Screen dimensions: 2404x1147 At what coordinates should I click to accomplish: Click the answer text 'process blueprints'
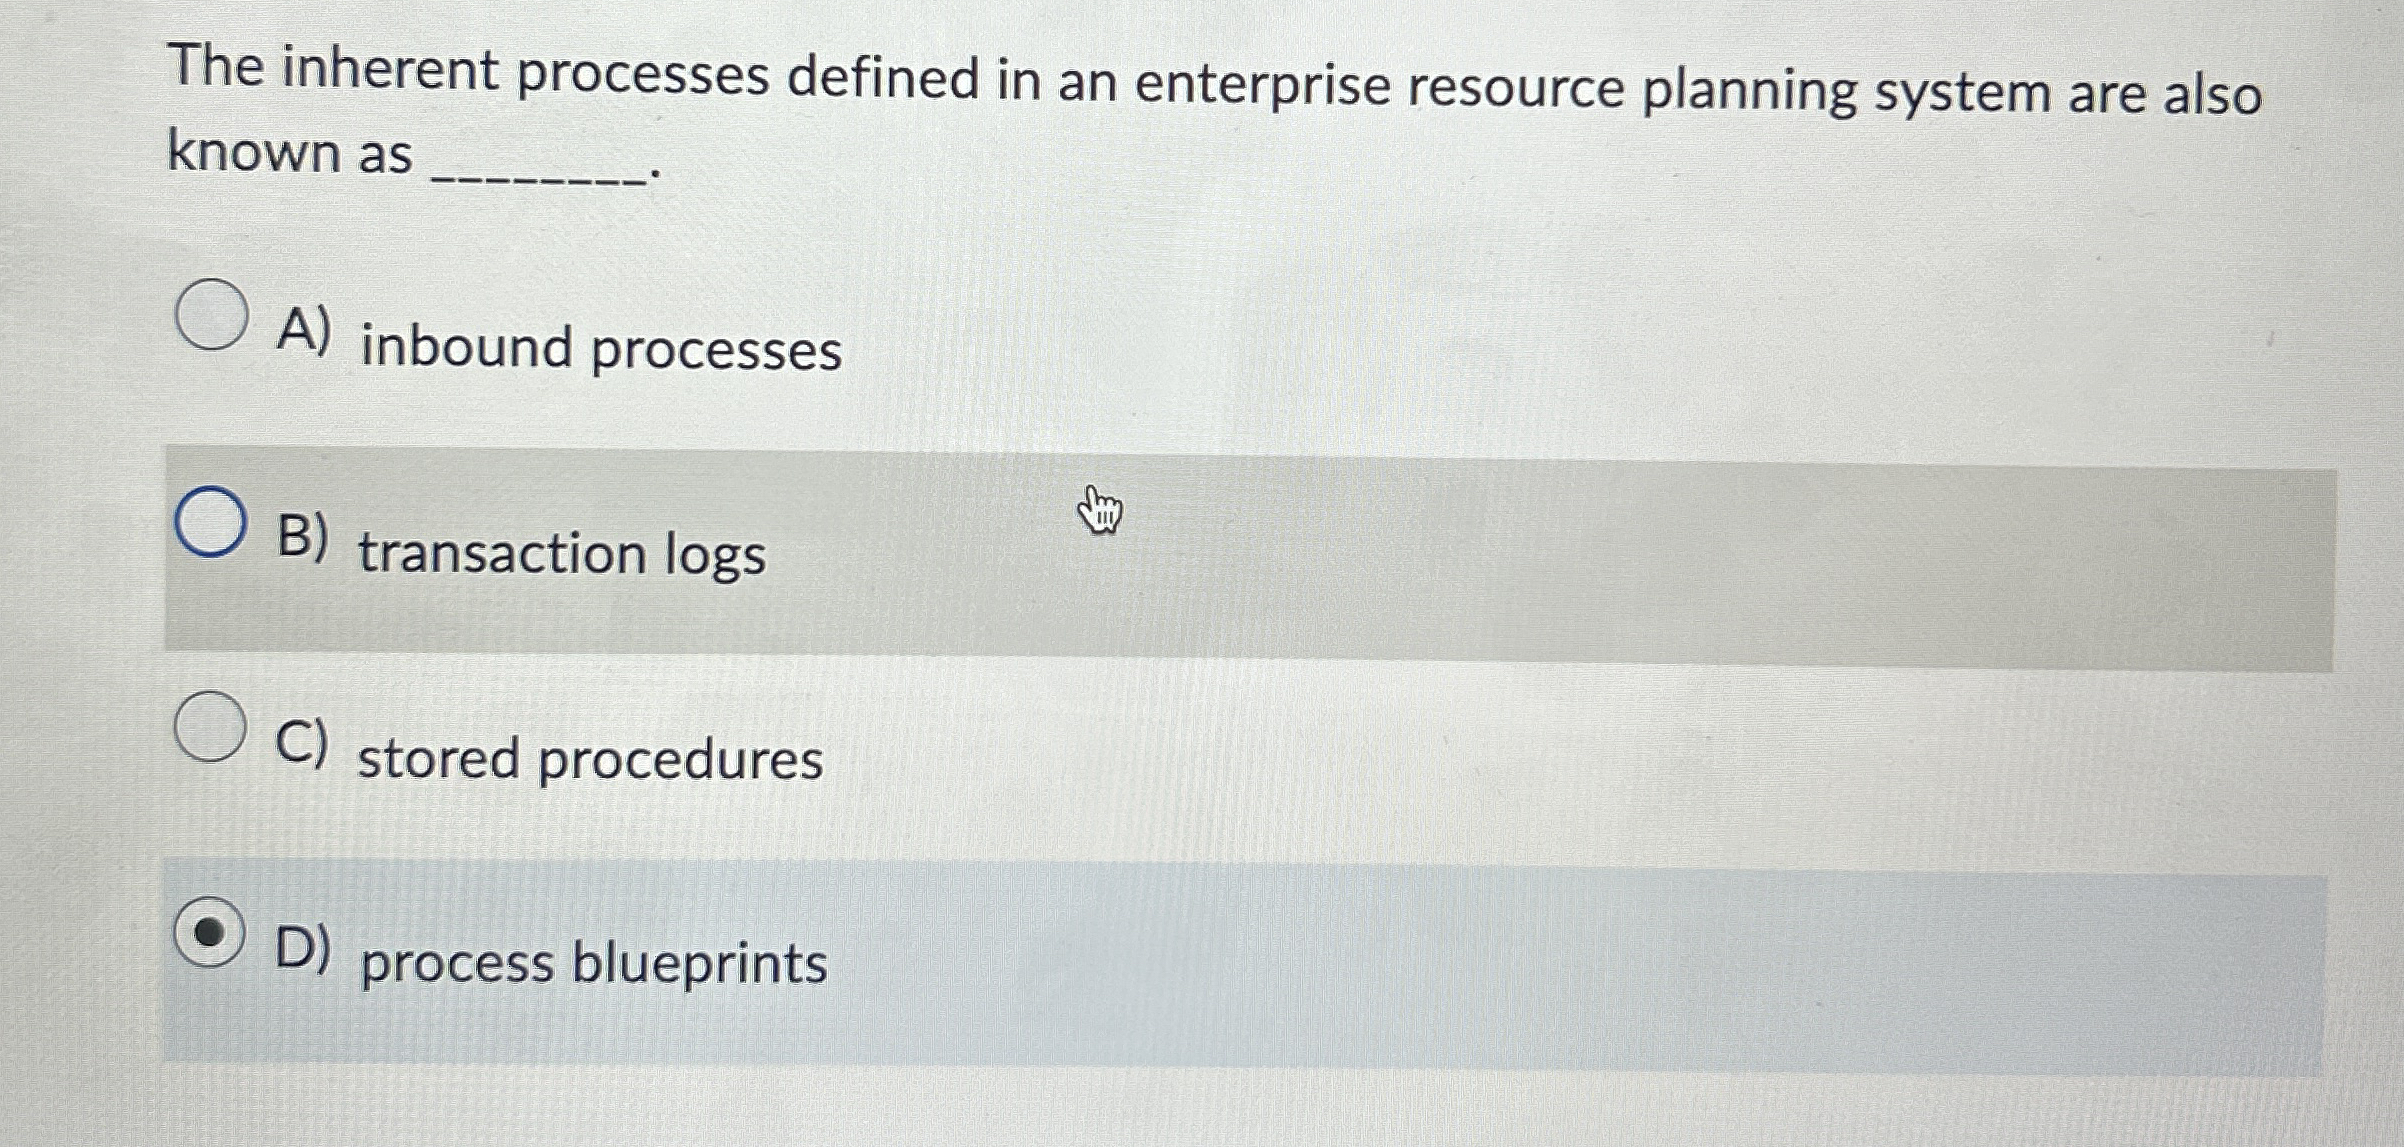point(593,962)
